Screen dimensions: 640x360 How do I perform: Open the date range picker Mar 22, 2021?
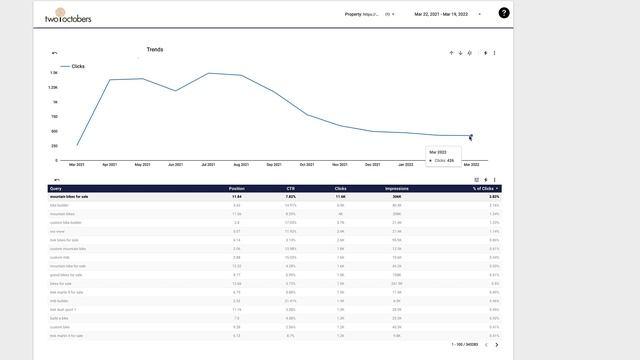tap(441, 14)
